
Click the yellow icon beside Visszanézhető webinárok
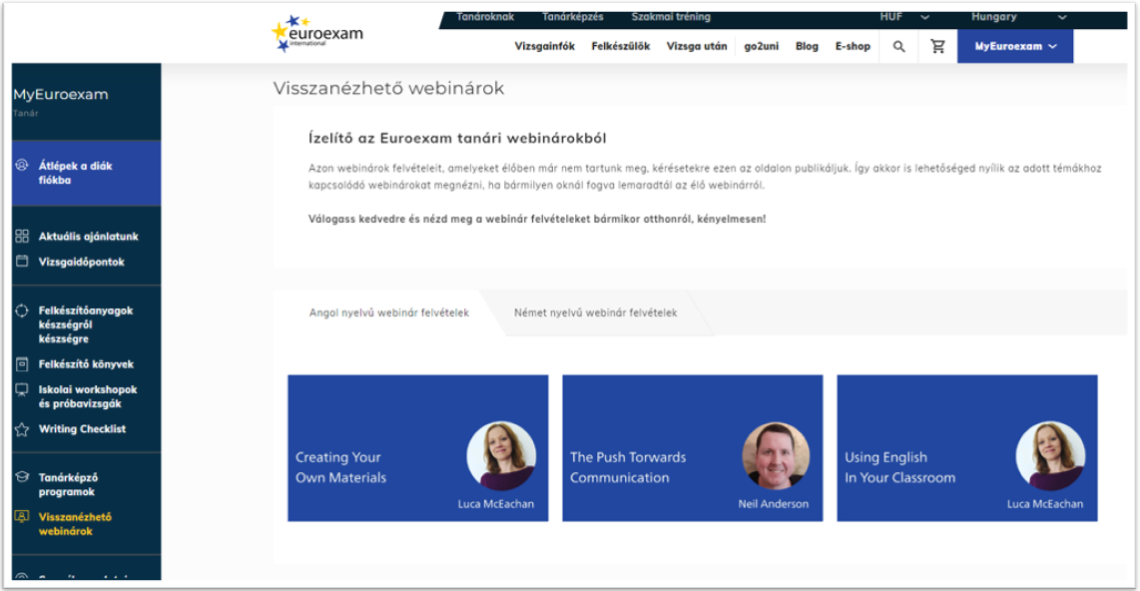coord(23,517)
